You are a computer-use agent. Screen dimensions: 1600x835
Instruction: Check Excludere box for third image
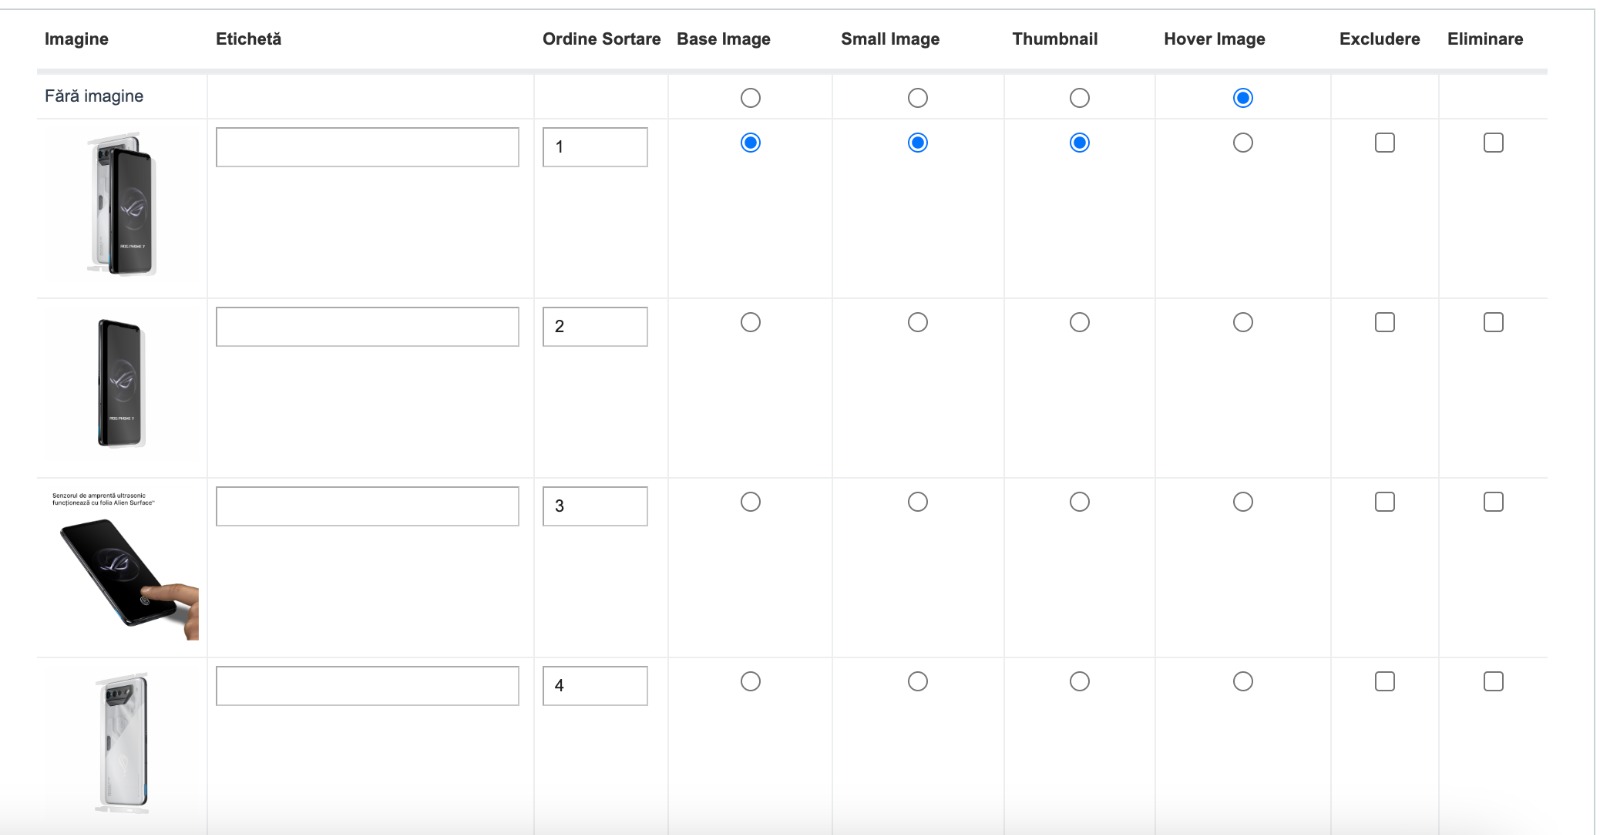1384,502
